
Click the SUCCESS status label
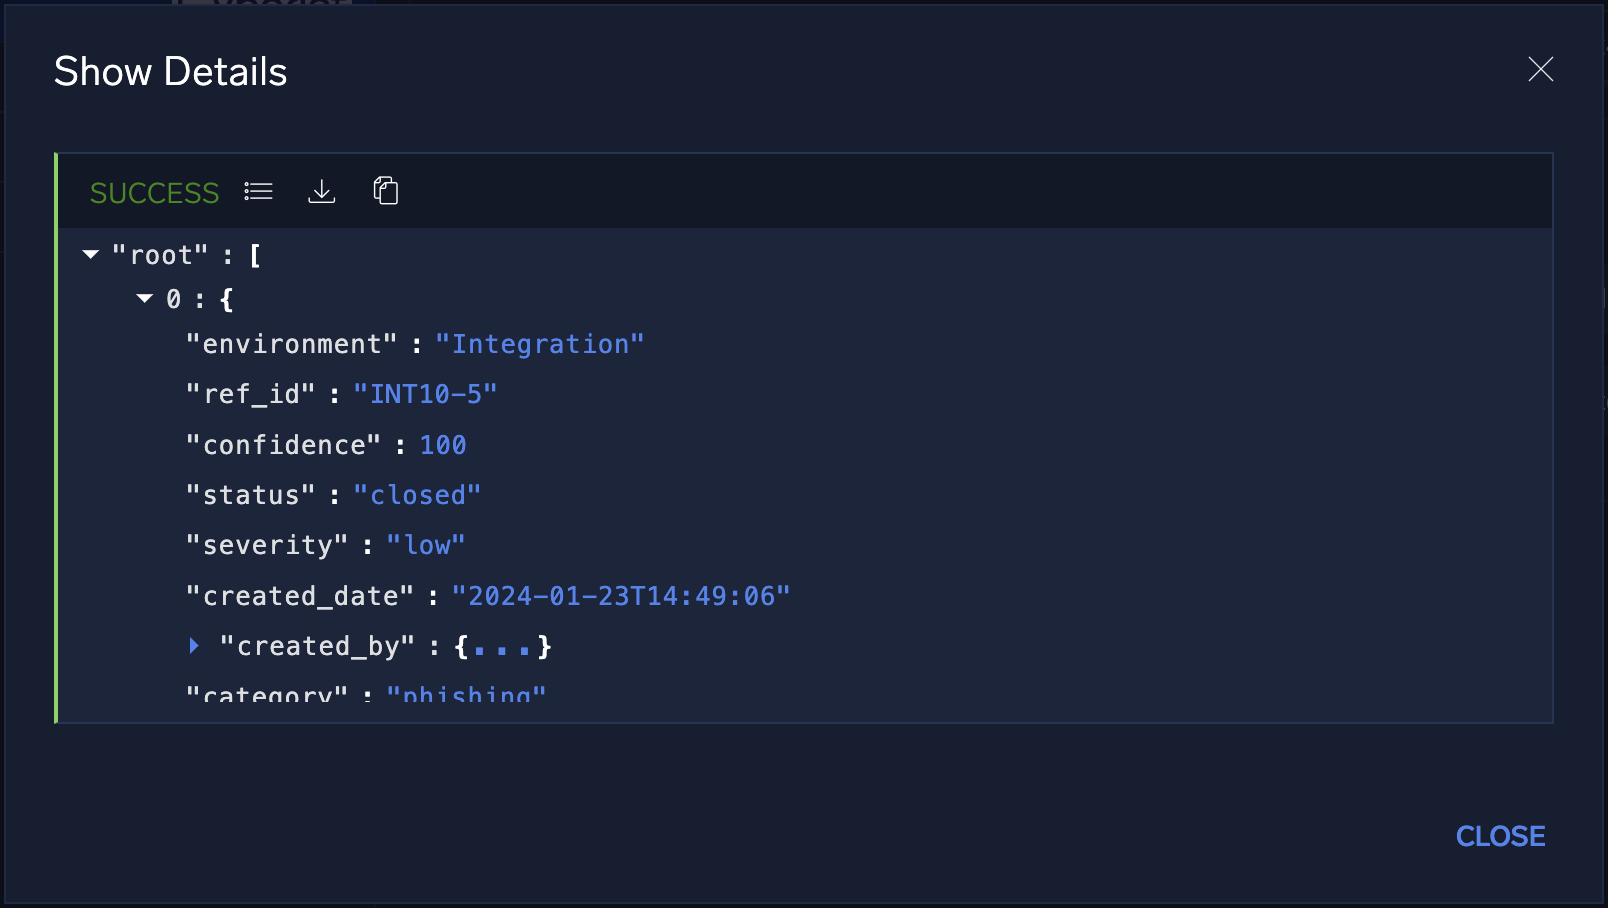pos(154,192)
